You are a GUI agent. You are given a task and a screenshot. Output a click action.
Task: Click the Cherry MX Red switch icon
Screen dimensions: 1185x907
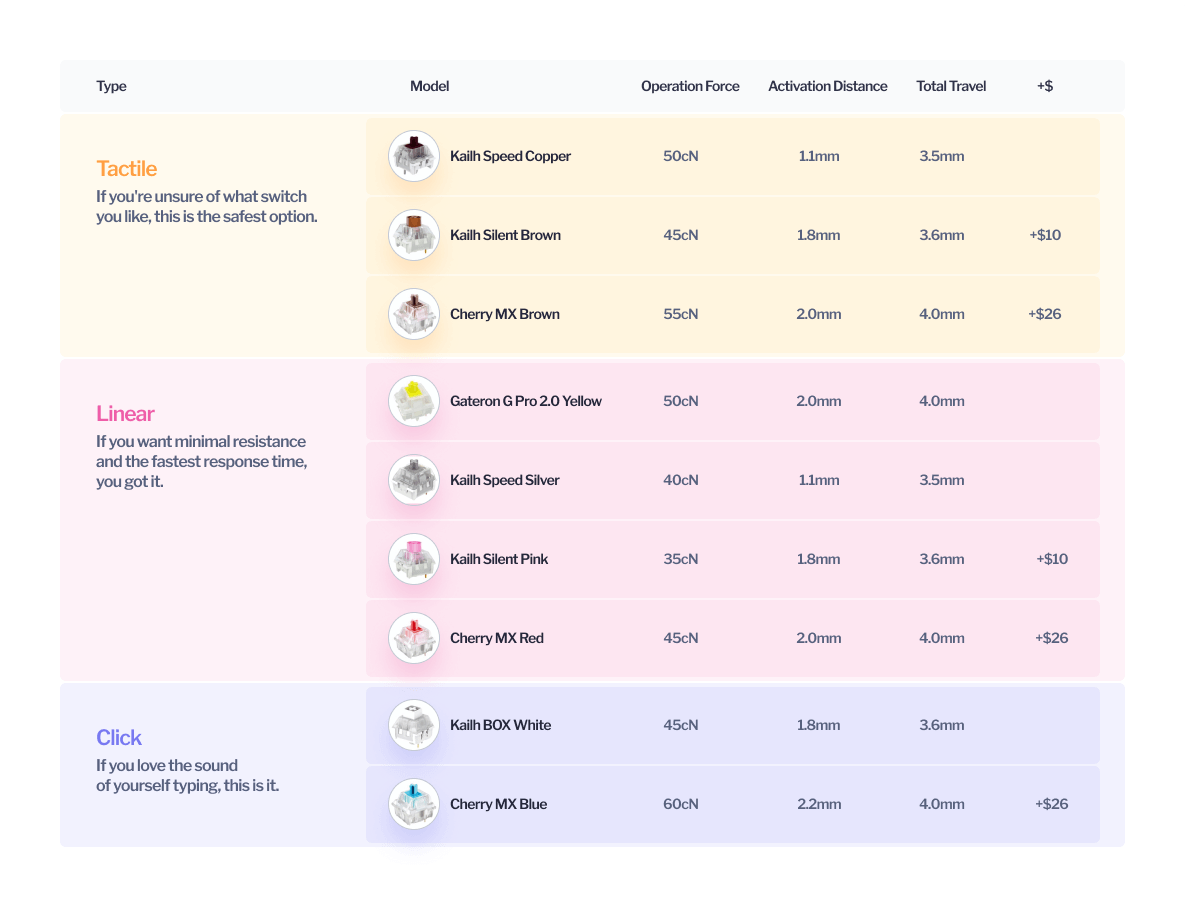pos(414,638)
